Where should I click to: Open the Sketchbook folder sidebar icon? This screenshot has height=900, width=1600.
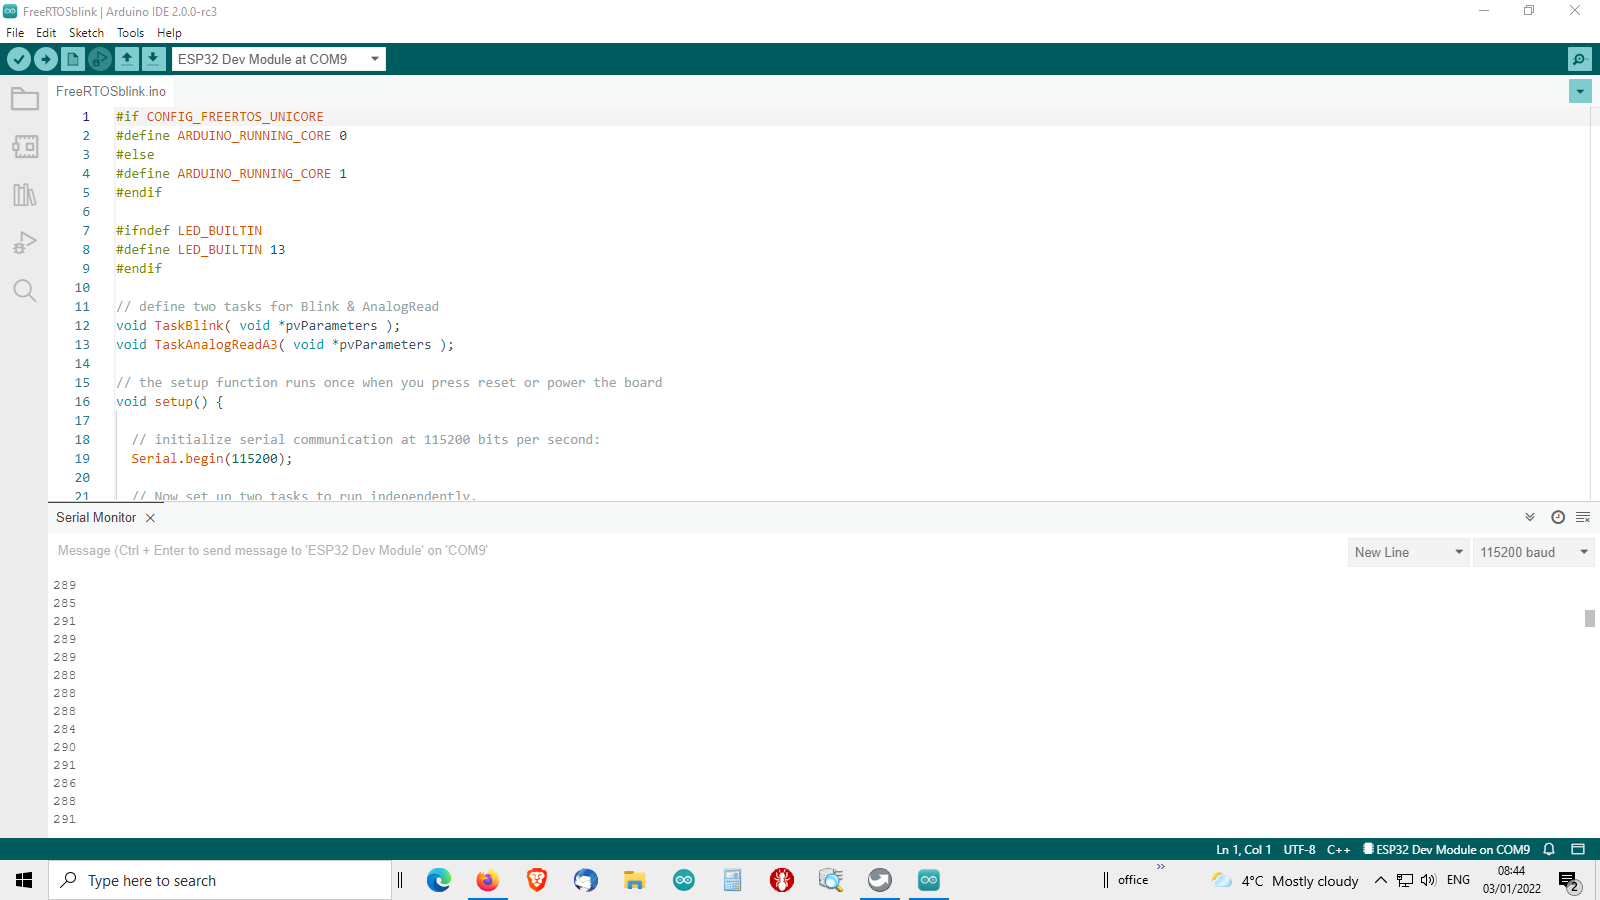(x=24, y=99)
